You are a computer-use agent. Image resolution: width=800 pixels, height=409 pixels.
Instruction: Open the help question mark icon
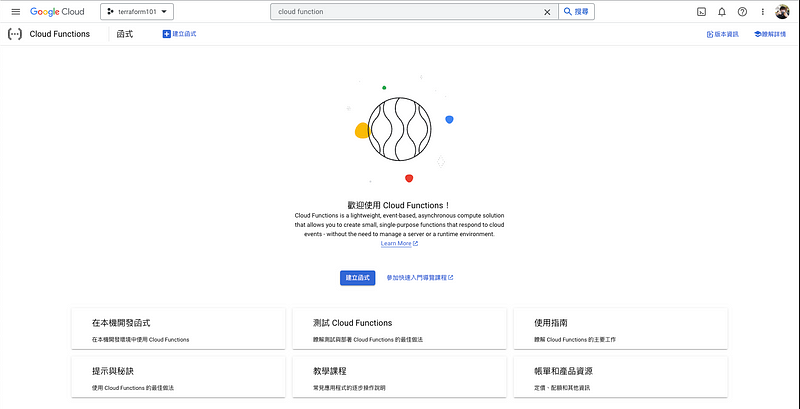point(742,12)
